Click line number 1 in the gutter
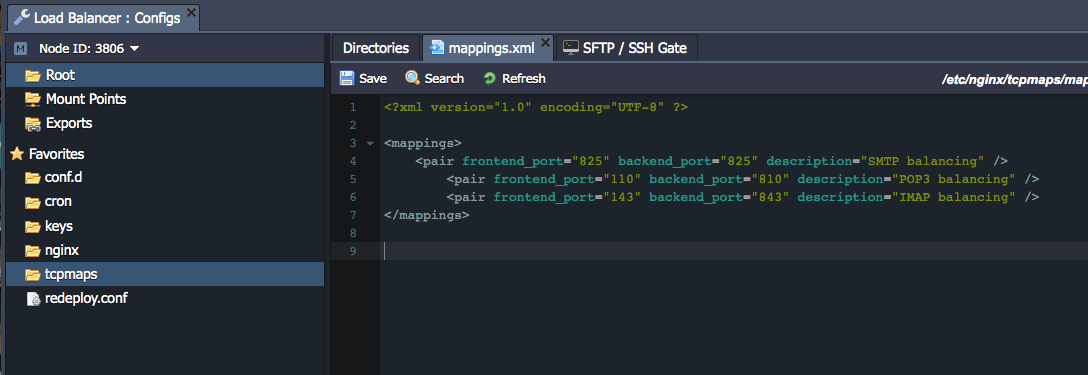This screenshot has width=1088, height=375. point(353,107)
